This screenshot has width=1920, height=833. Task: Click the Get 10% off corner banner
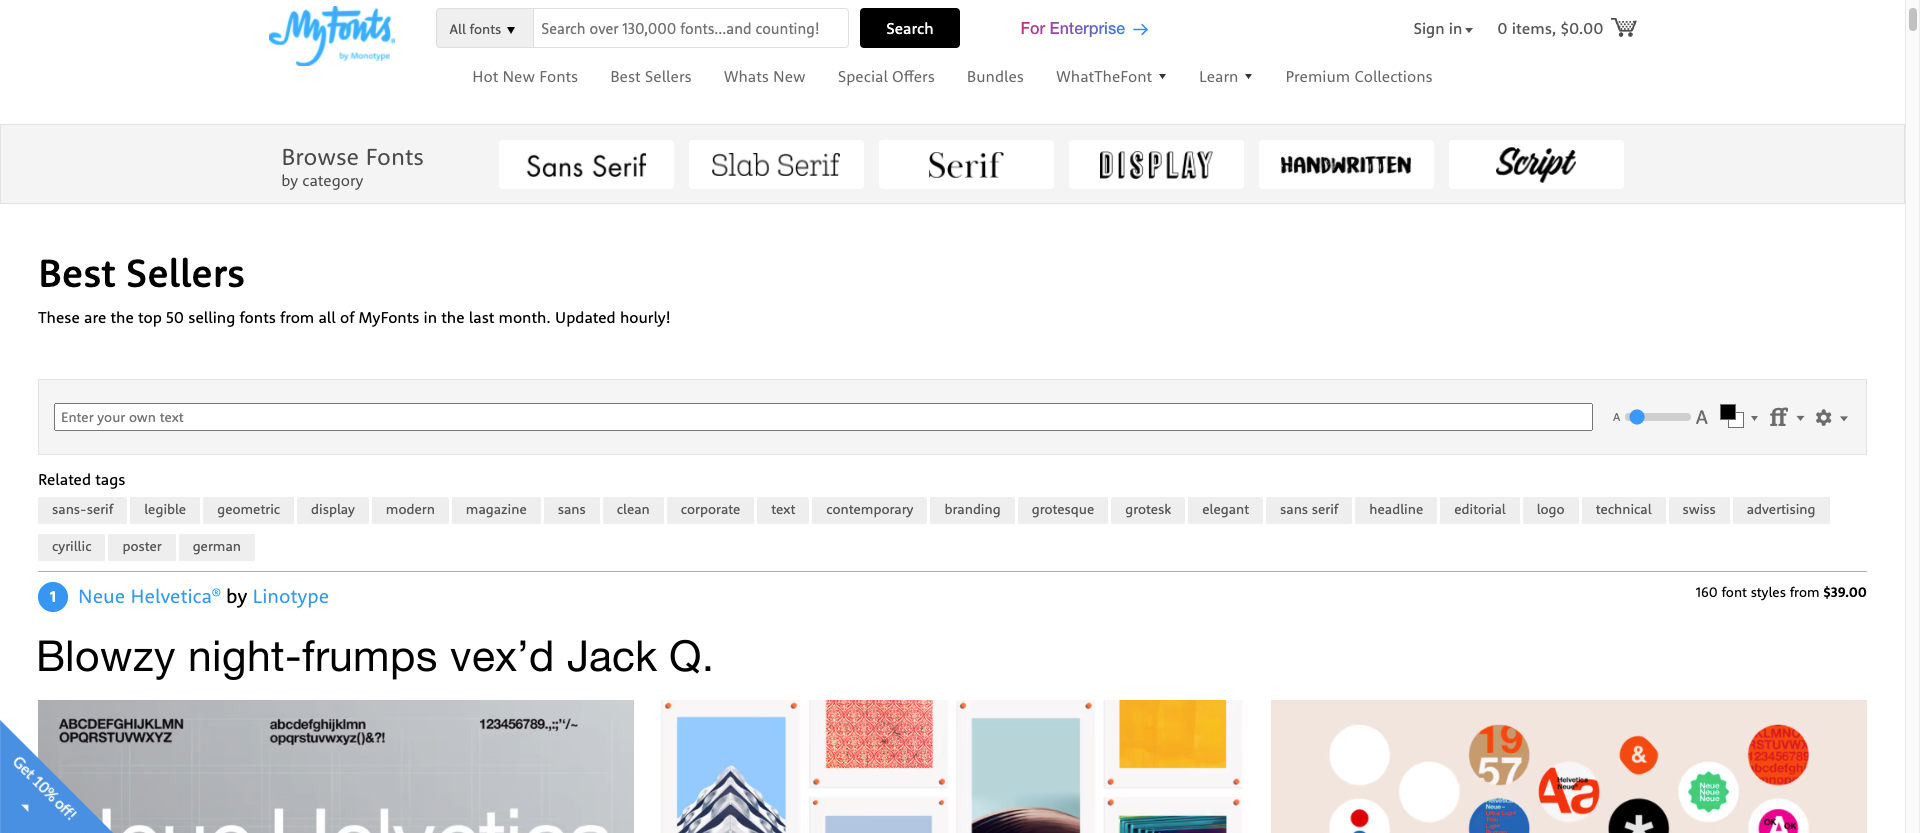click(42, 789)
